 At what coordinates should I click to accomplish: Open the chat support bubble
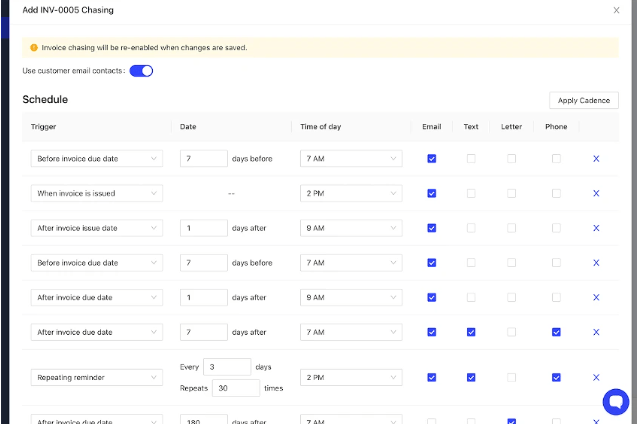[615, 402]
